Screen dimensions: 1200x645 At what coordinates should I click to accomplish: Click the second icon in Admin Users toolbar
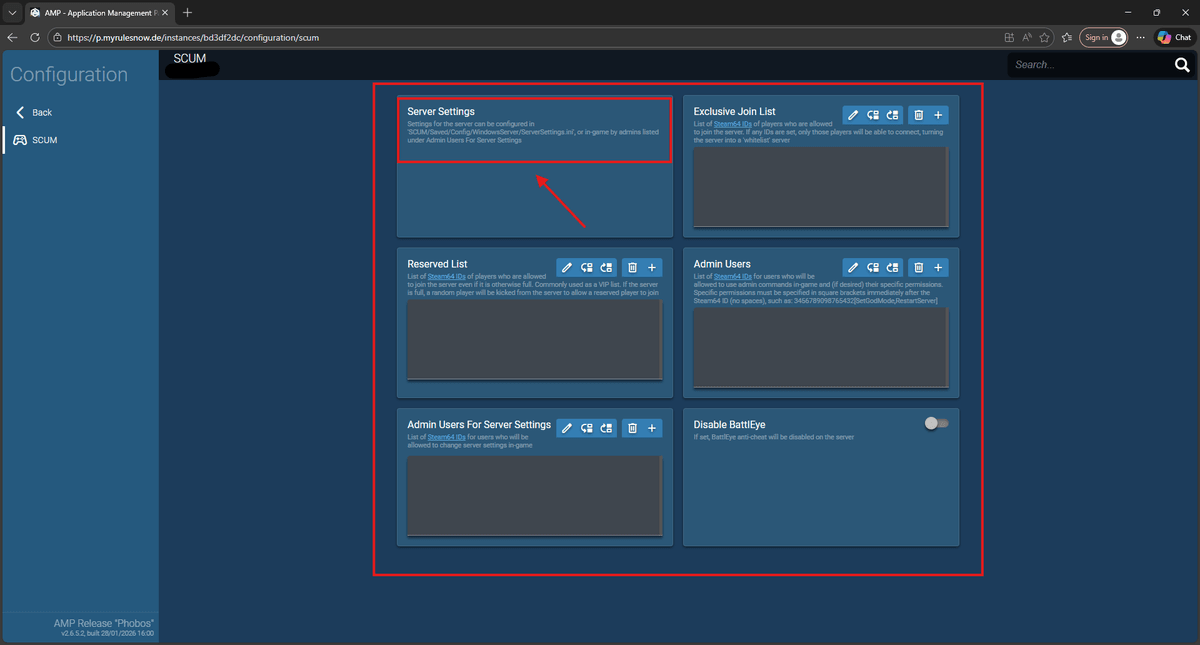[873, 268]
